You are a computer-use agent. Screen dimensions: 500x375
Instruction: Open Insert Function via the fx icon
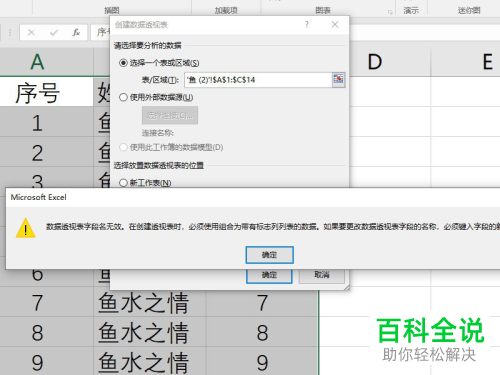click(x=76, y=33)
